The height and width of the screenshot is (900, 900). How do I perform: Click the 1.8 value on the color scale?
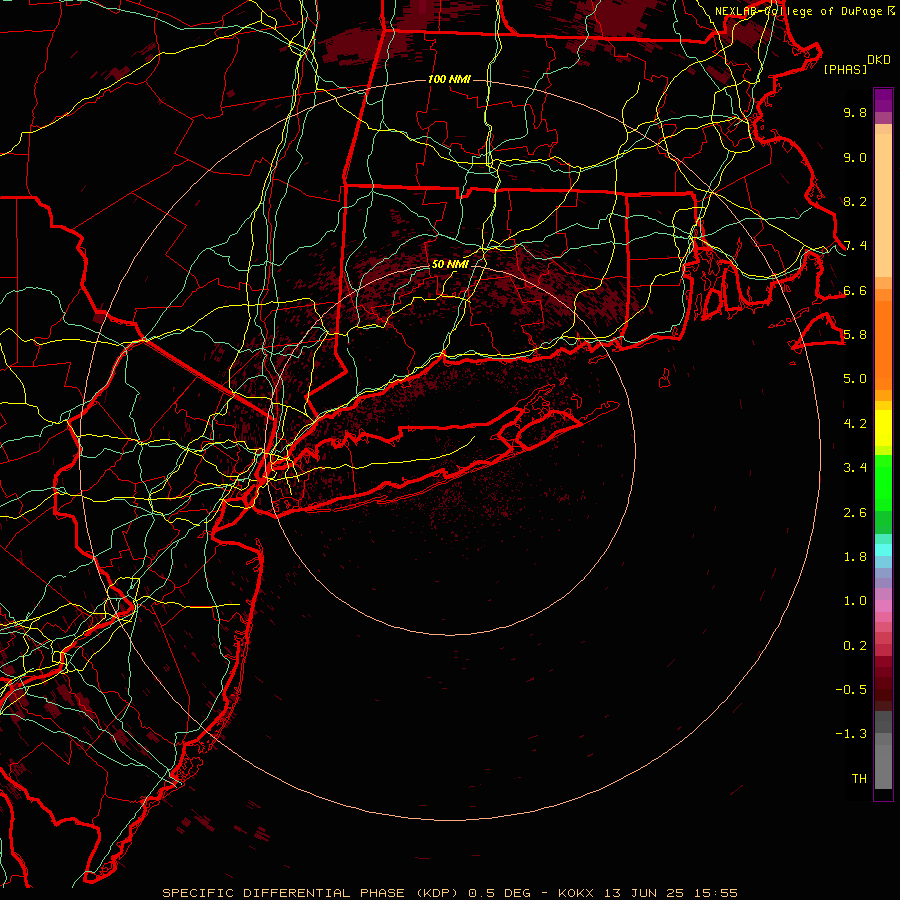(x=855, y=557)
